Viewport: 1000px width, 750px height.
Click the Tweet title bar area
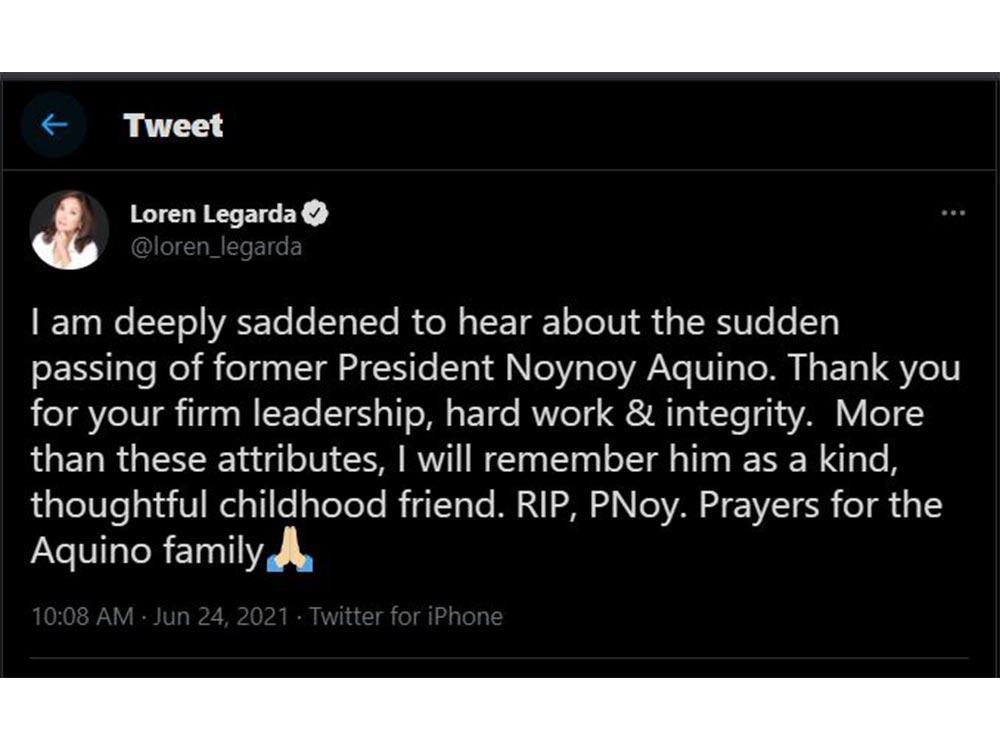[x=174, y=126]
